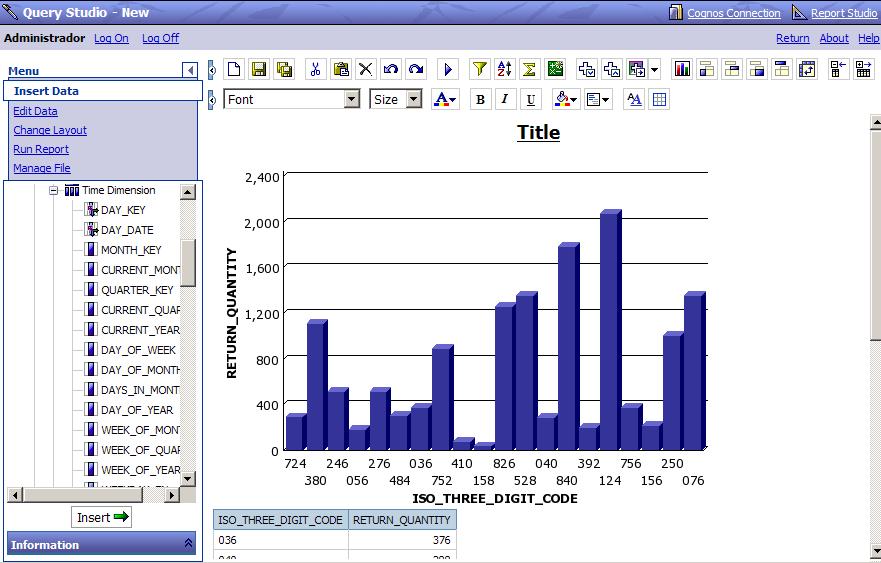Viewport: 881px width, 563px height.
Task: Toggle bold formatting
Action: [x=480, y=99]
